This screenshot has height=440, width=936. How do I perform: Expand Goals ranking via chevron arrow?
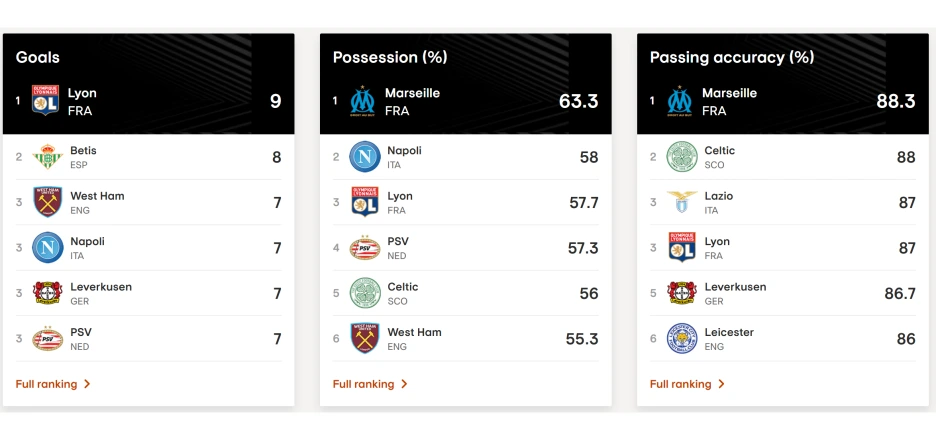coord(87,384)
